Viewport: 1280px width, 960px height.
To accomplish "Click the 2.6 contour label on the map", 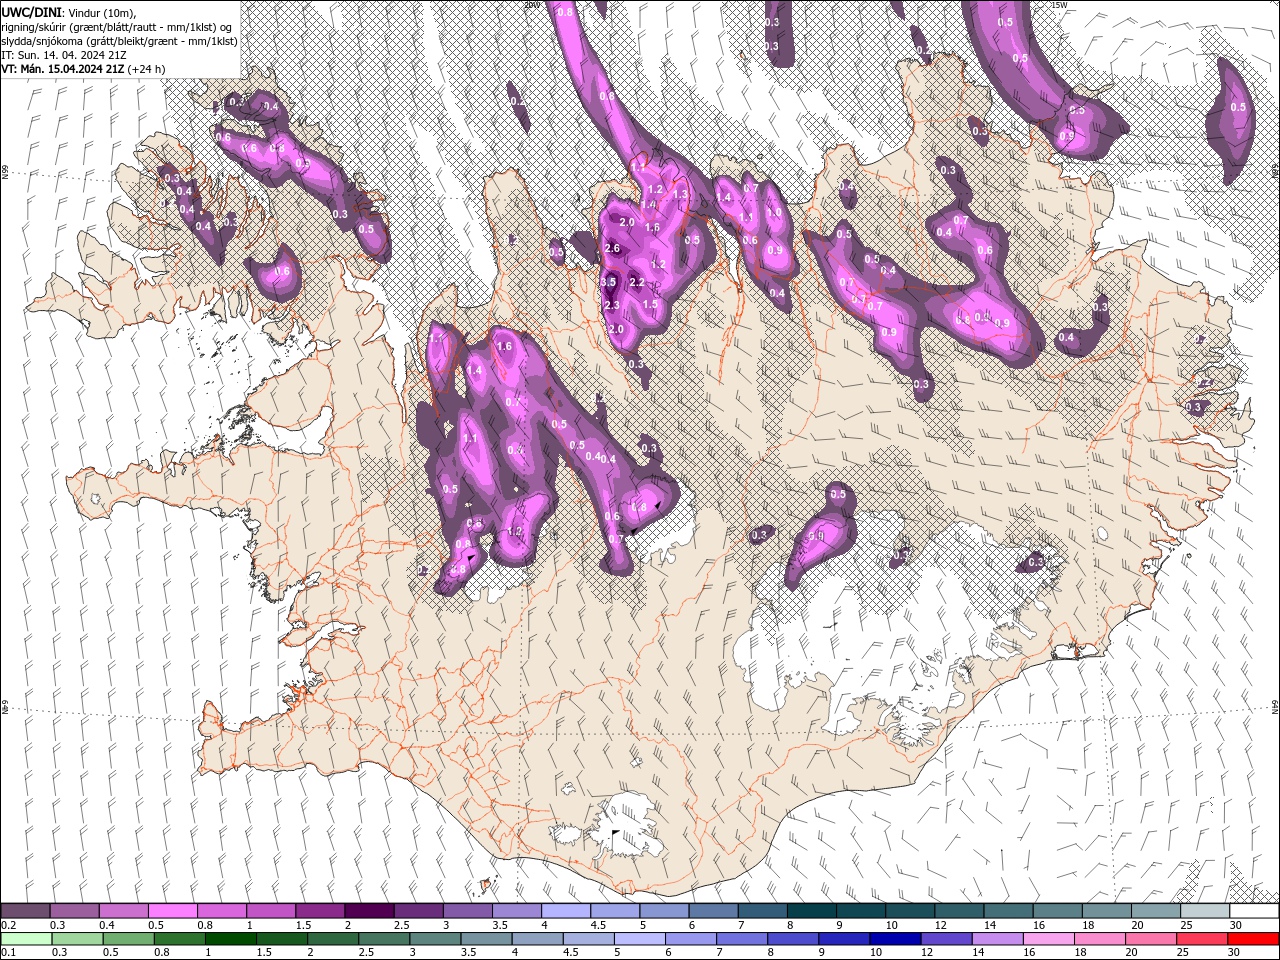I will [x=613, y=248].
